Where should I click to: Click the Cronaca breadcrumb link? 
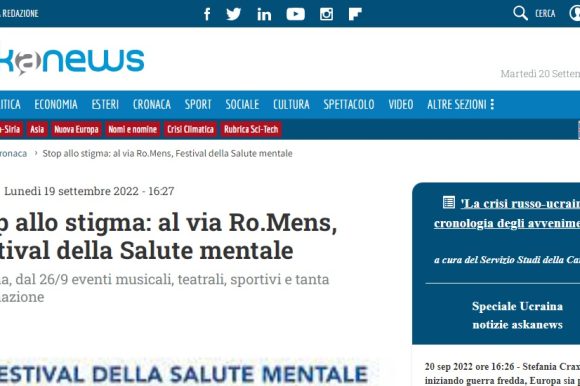pyautogui.click(x=13, y=153)
